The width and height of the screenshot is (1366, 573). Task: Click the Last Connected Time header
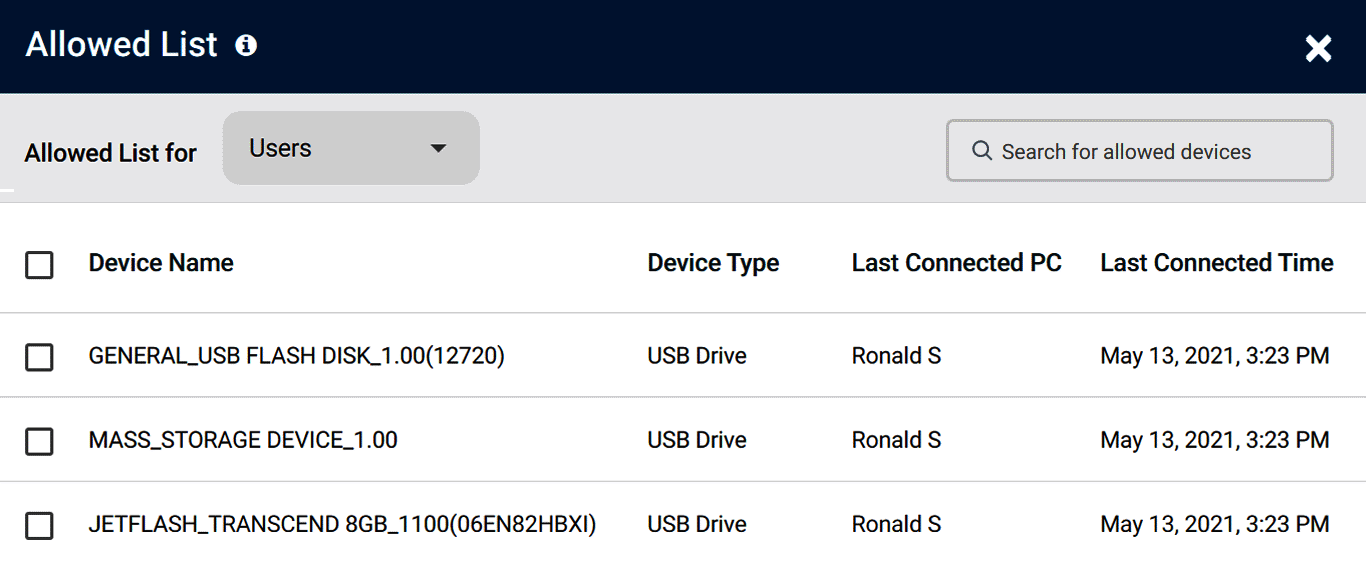point(1216,263)
